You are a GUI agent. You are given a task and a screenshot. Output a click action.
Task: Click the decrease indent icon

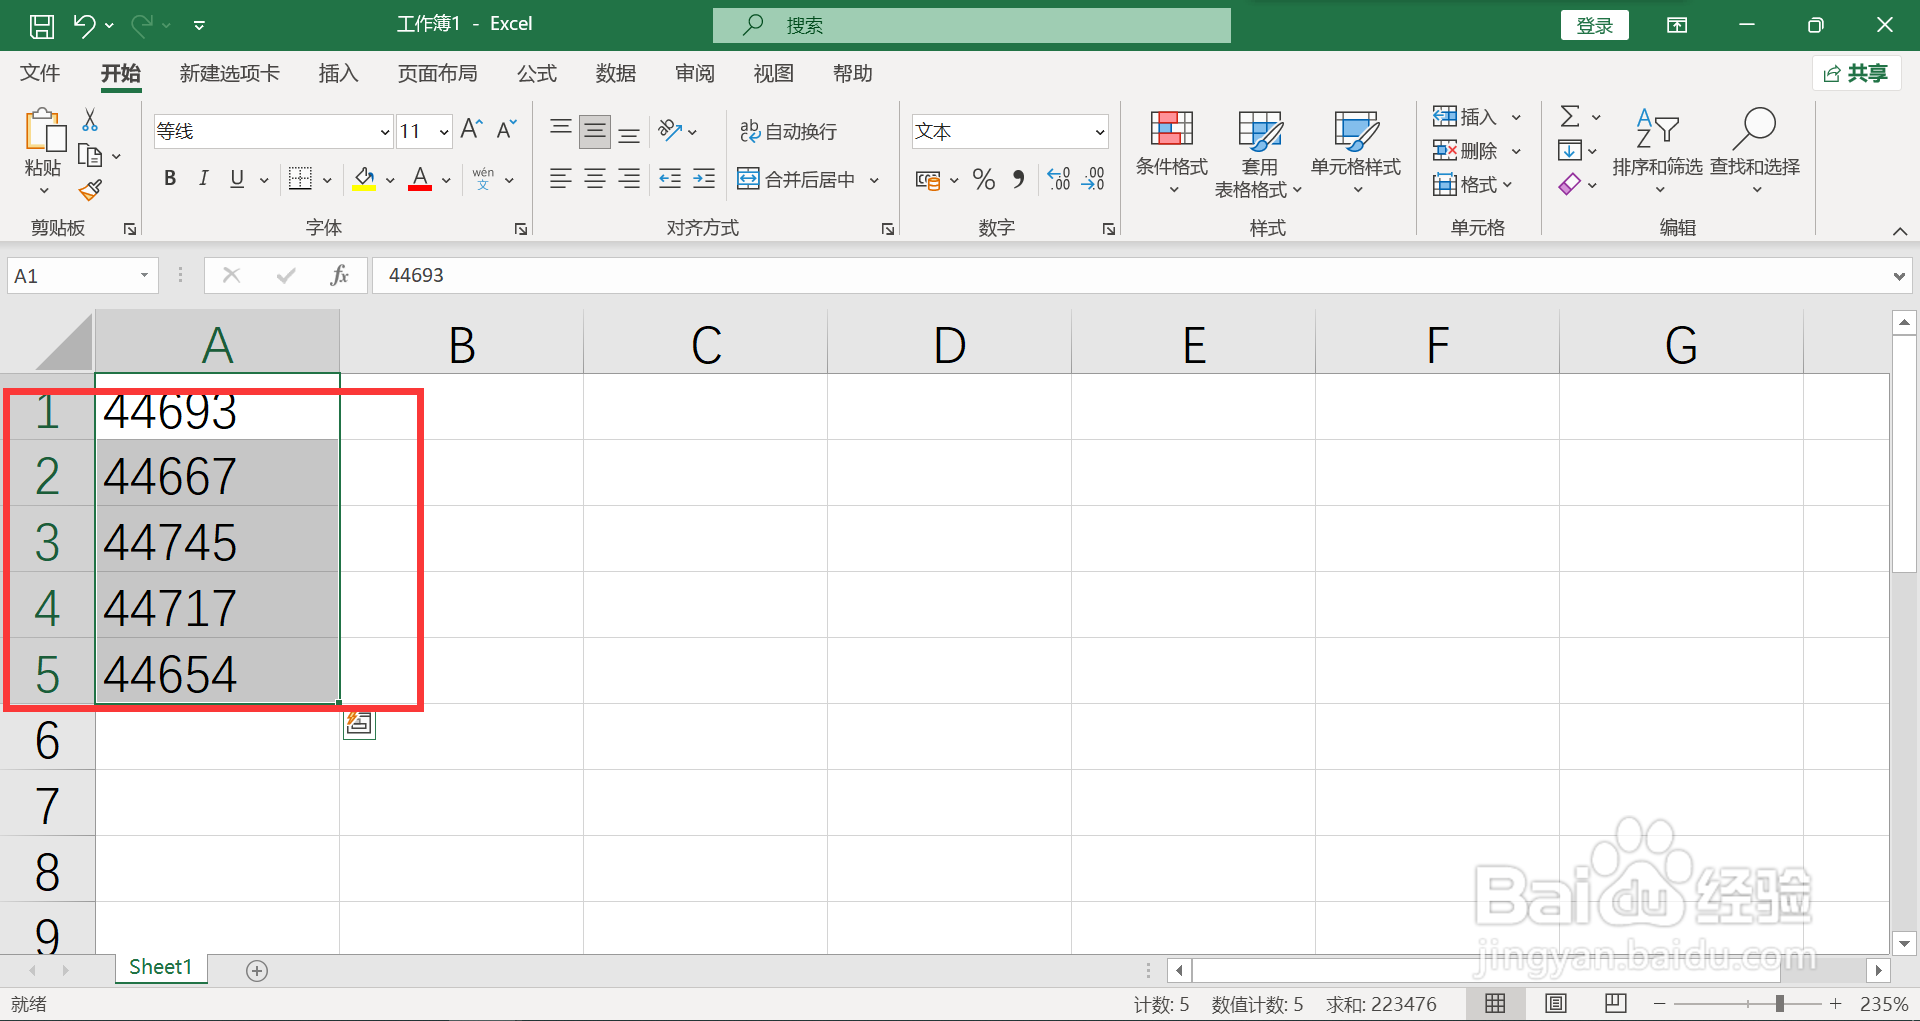point(670,179)
